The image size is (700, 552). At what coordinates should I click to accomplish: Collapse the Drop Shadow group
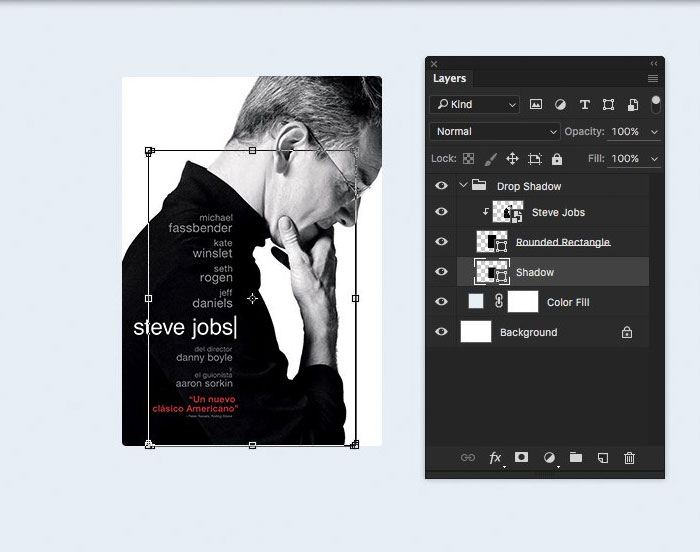(x=463, y=184)
